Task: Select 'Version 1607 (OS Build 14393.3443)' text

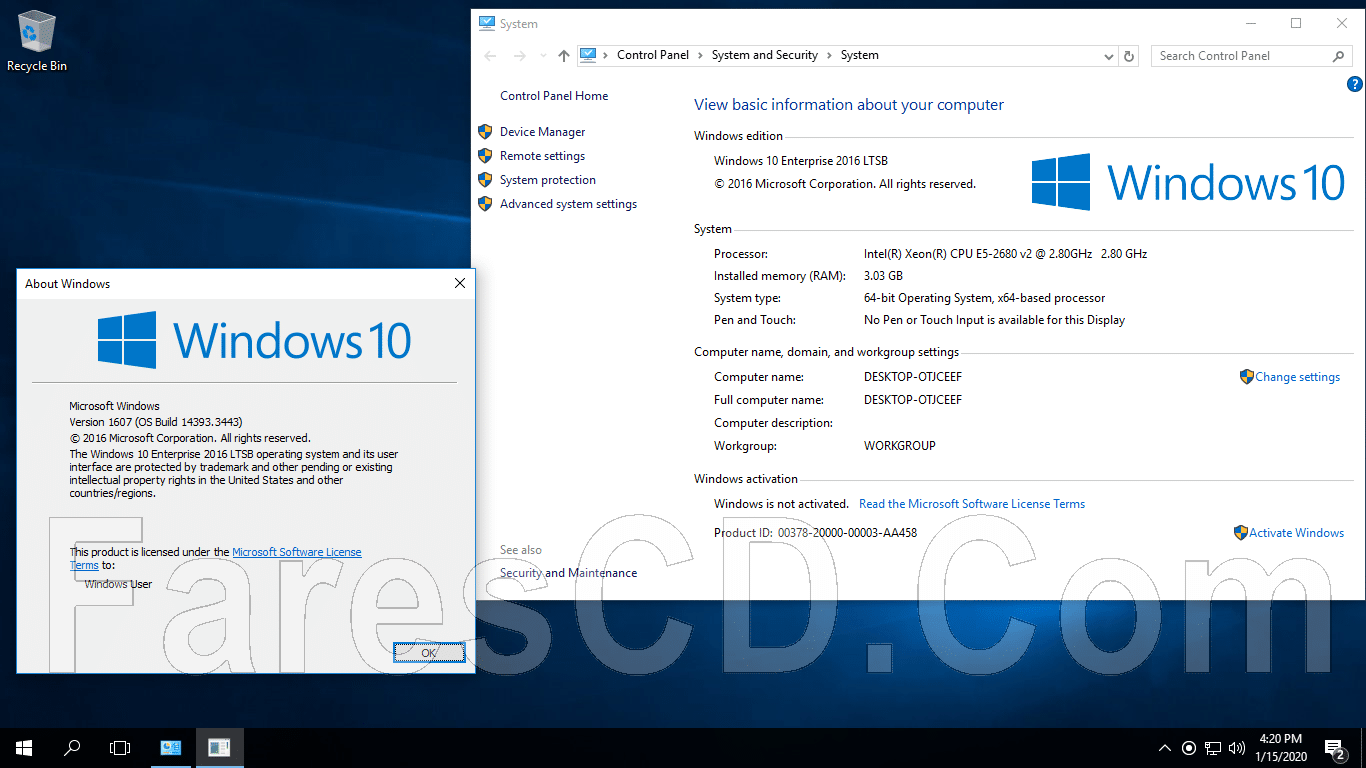Action: [x=156, y=422]
